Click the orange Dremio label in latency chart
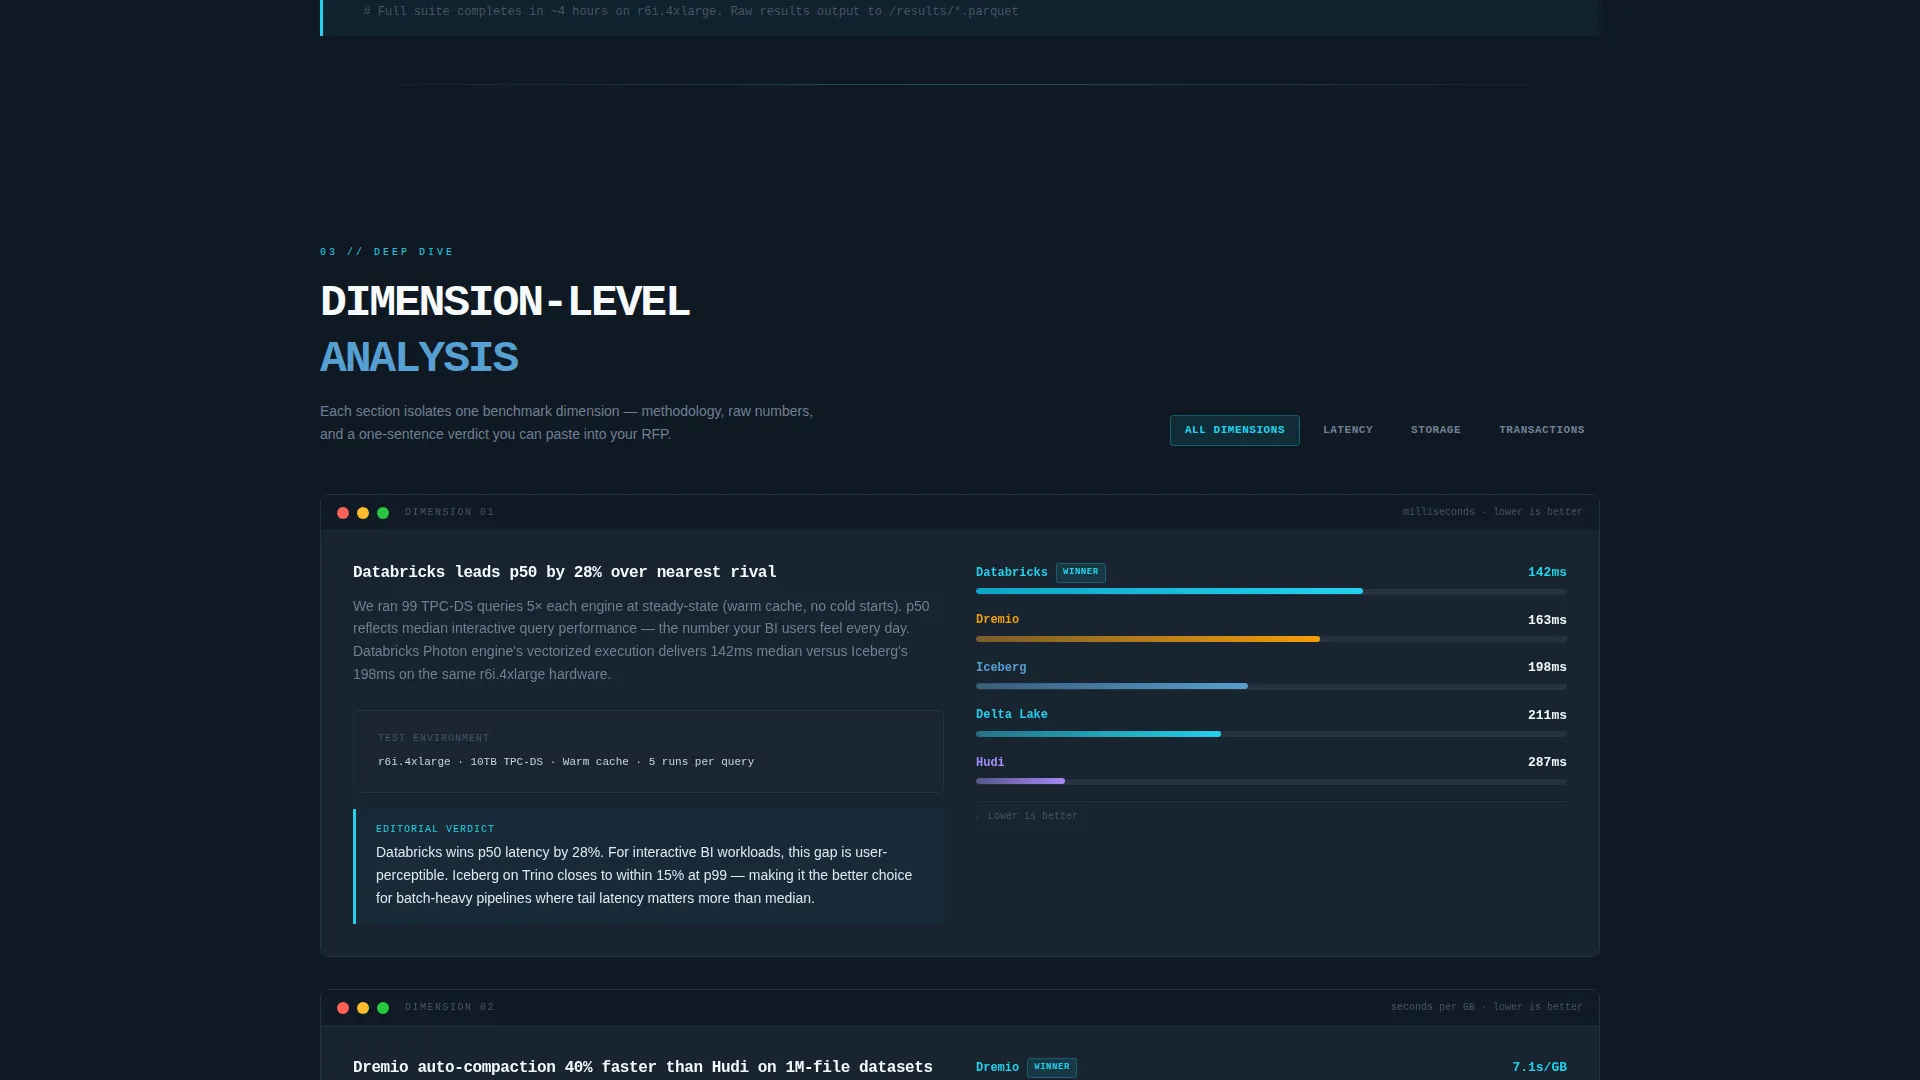This screenshot has width=1920, height=1080. [x=997, y=620]
